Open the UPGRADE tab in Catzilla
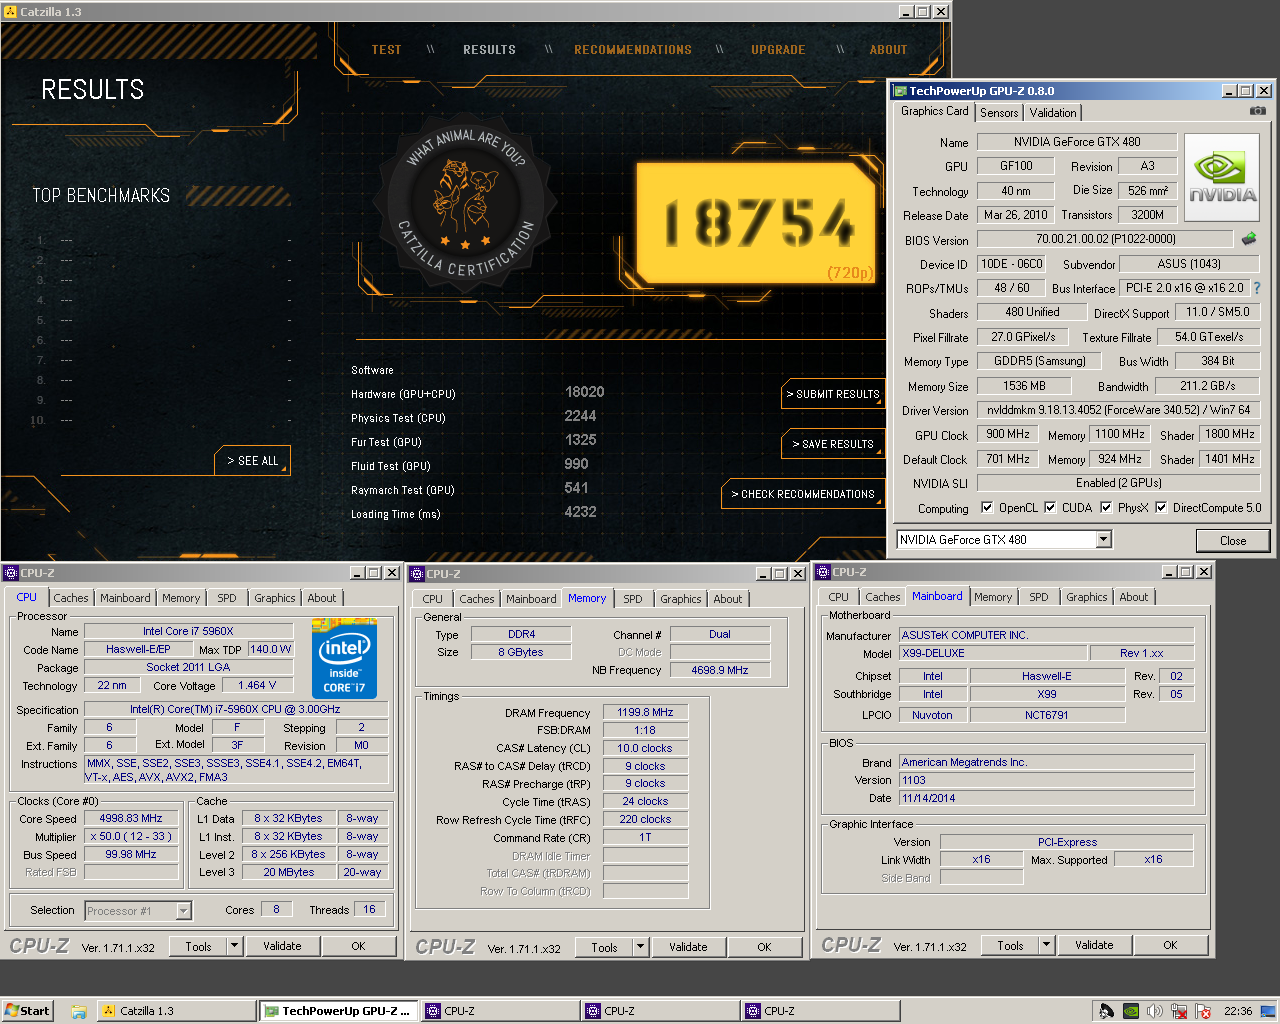Viewport: 1280px width, 1024px height. coord(778,50)
